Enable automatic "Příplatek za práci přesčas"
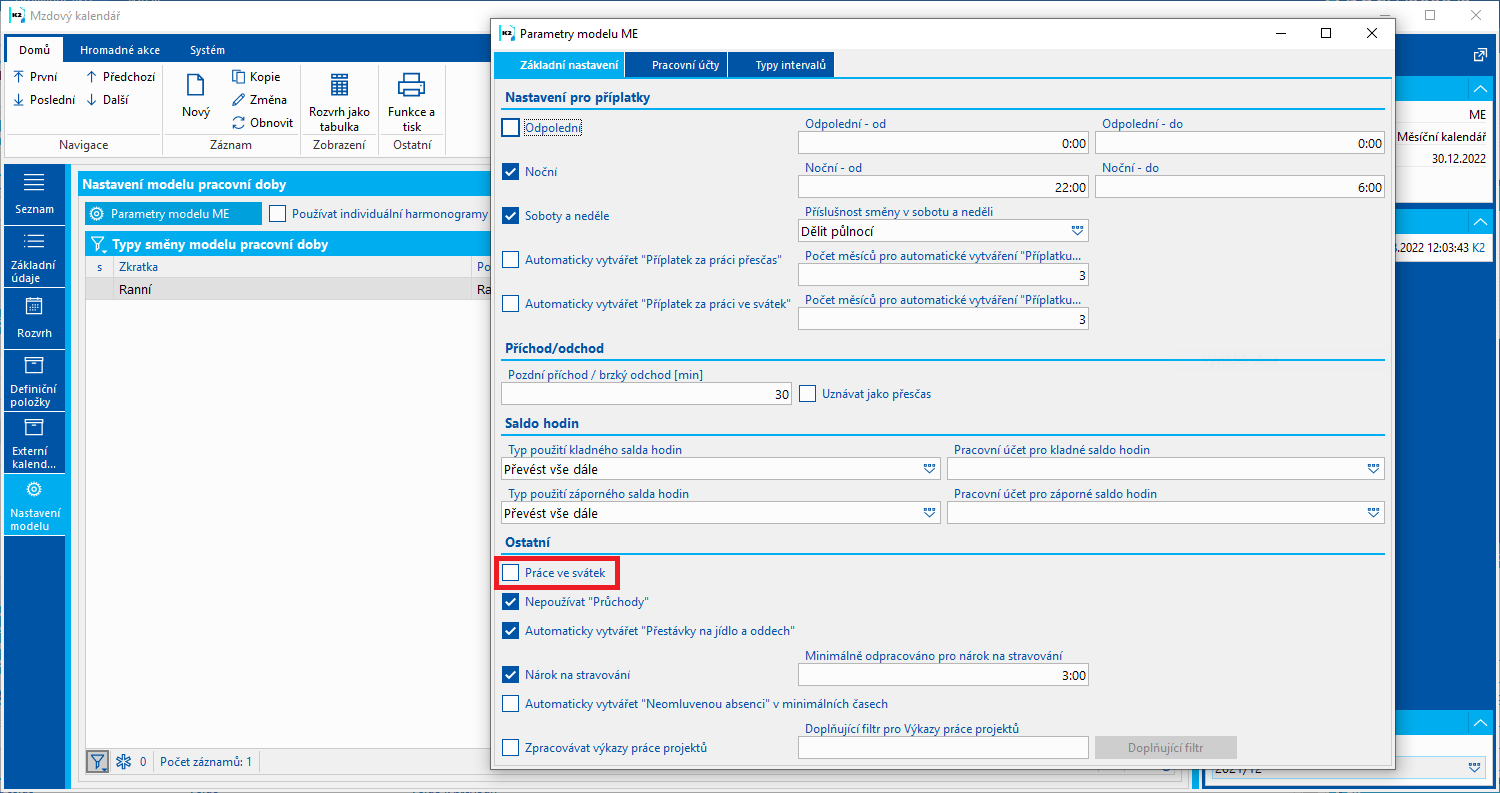The height and width of the screenshot is (793, 1500). pos(511,260)
